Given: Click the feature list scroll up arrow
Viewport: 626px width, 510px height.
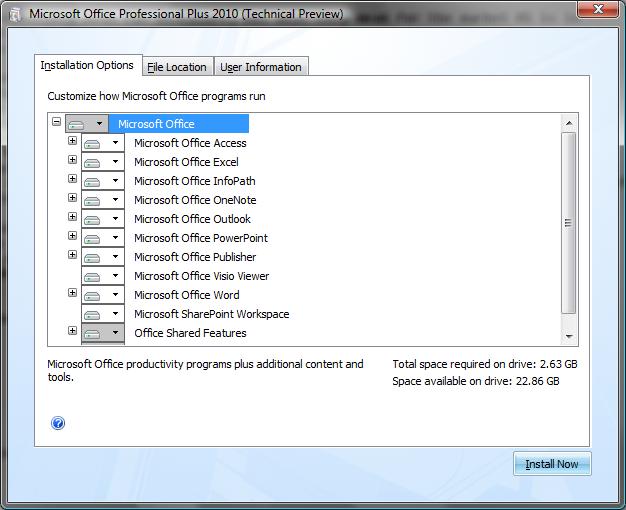Looking at the screenshot, I should tap(569, 123).
